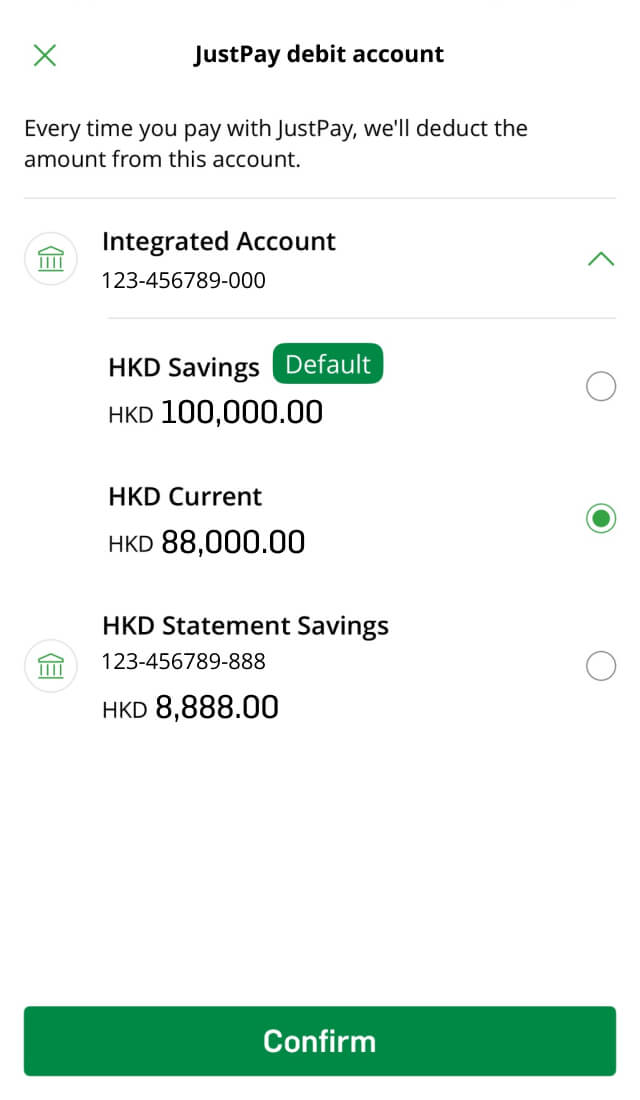Select the HKD Savings radio button

pos(600,386)
